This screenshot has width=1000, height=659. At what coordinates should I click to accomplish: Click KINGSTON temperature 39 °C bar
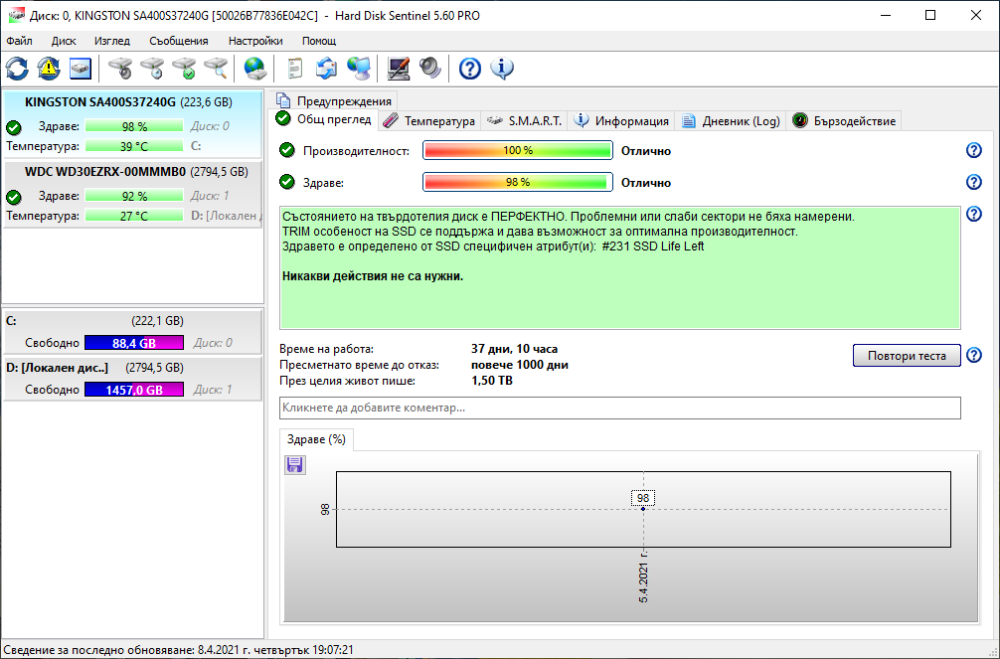point(134,146)
